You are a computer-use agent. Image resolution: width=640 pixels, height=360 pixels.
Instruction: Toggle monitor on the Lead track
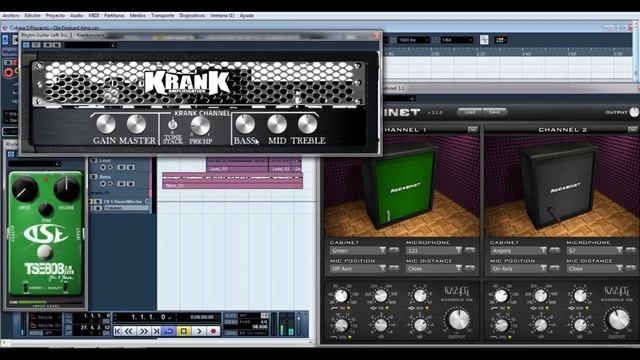pyautogui.click(x=110, y=167)
